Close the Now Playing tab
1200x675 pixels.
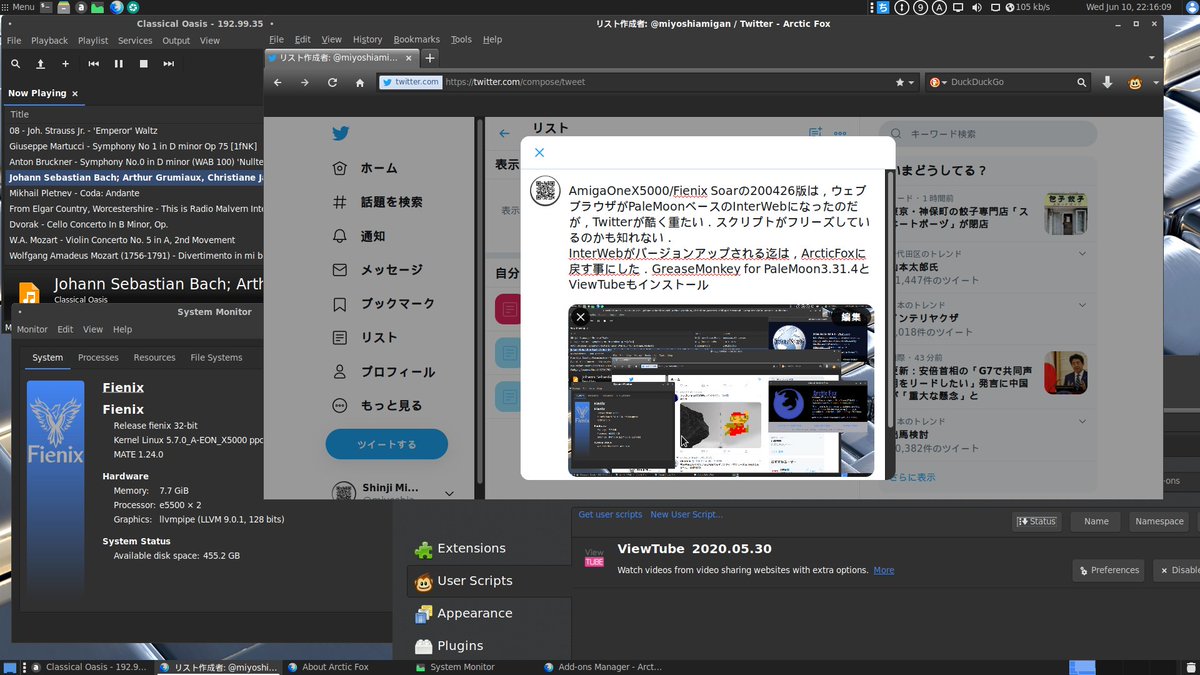click(75, 93)
